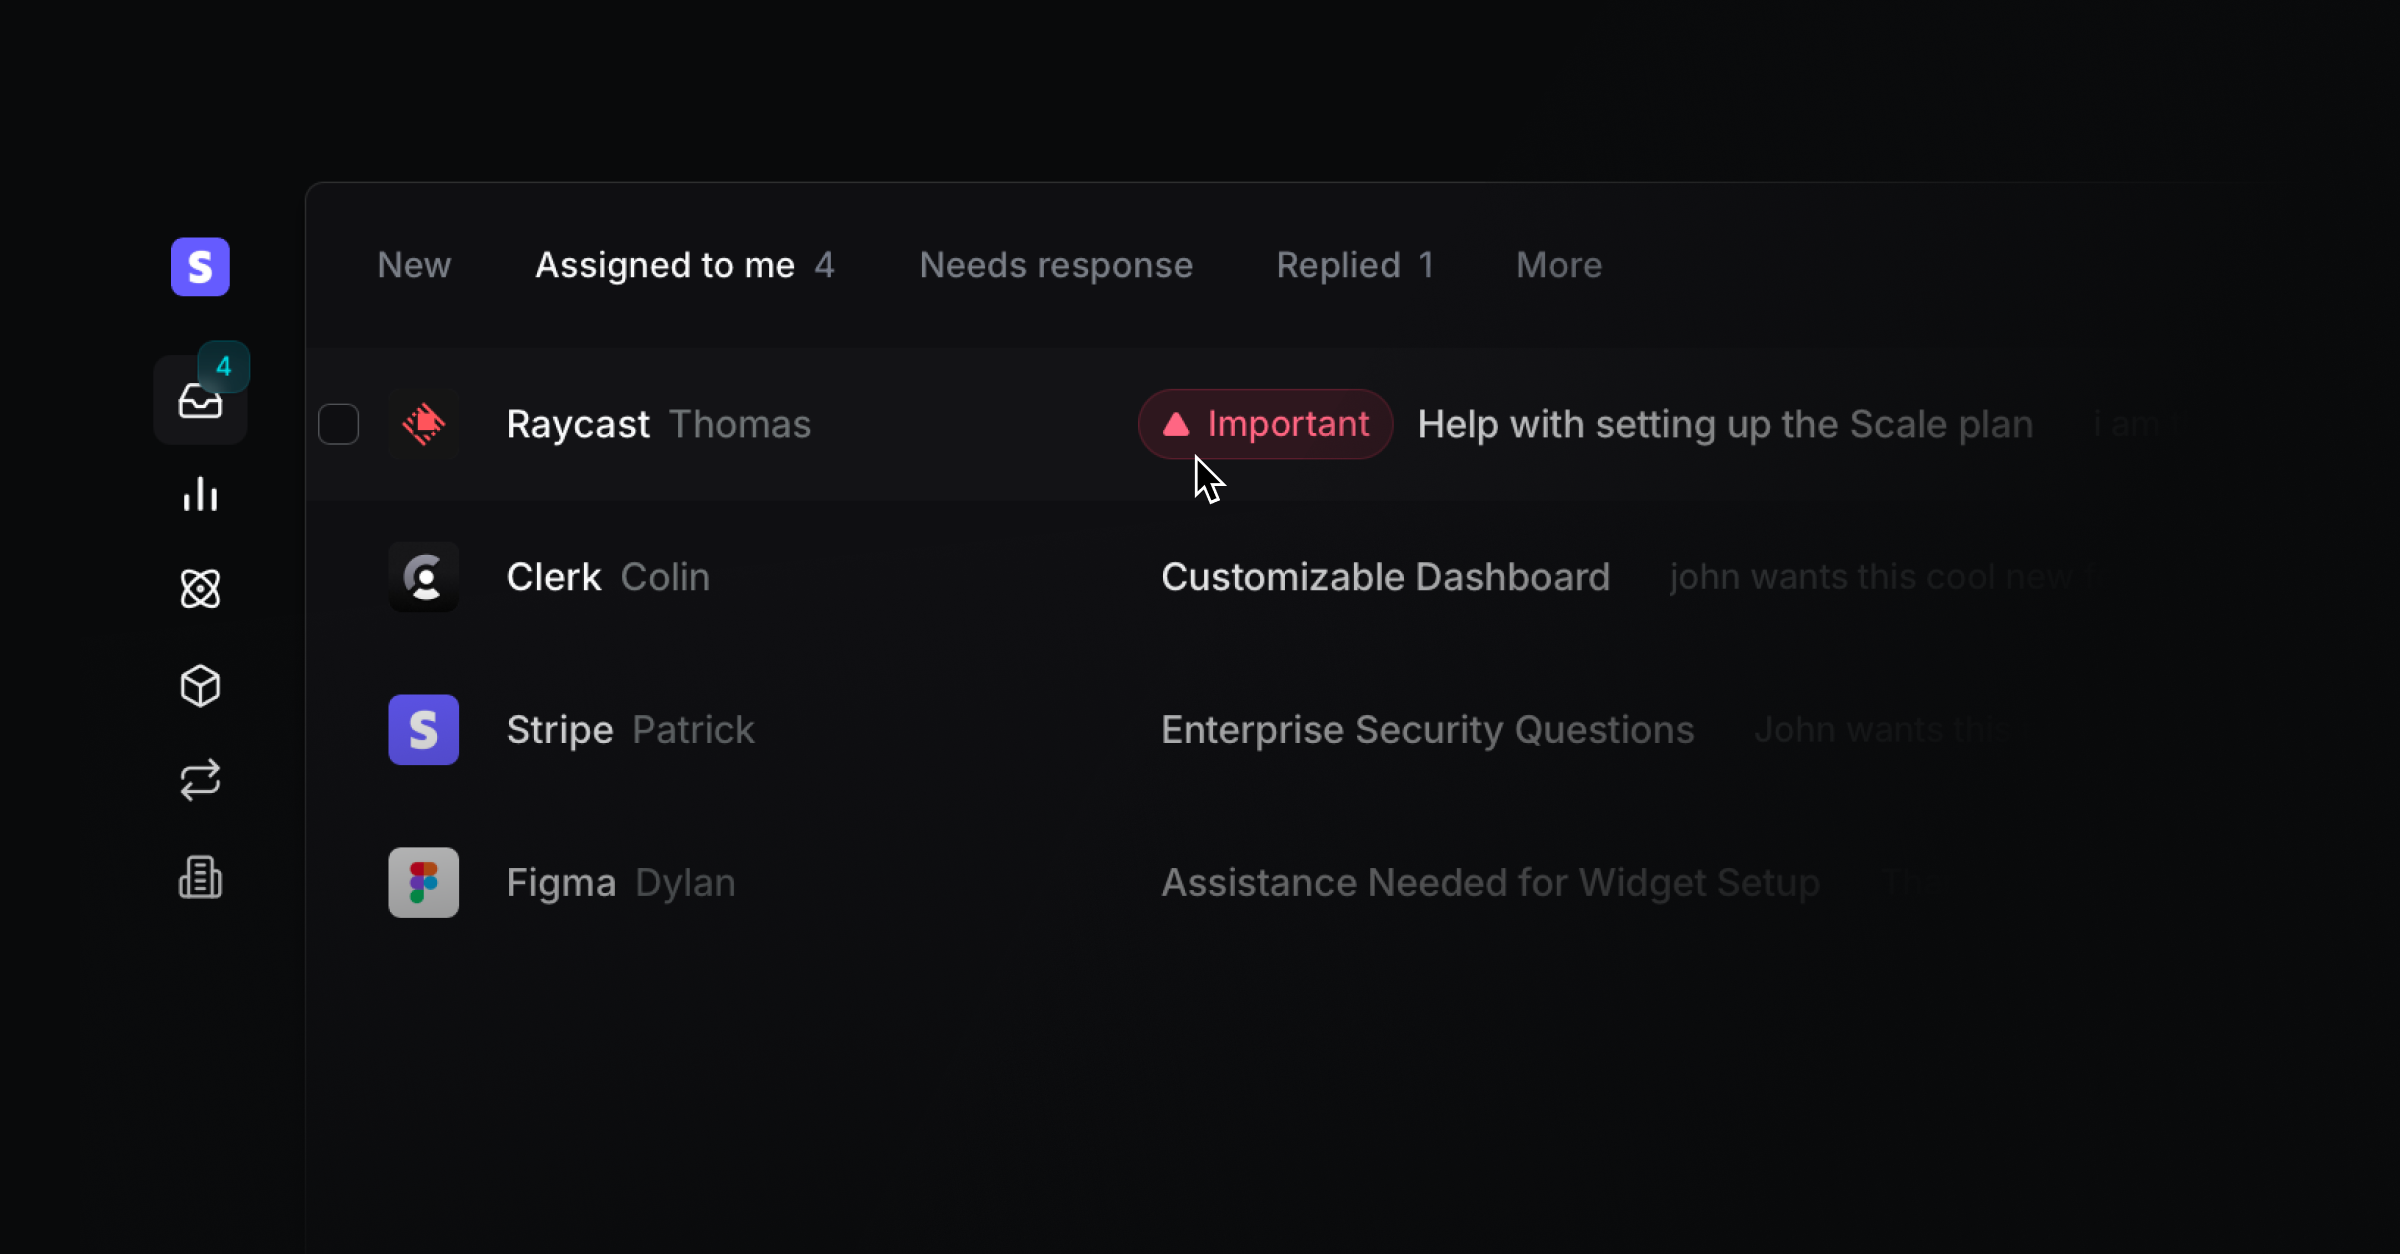Viewport: 2400px width, 1254px height.
Task: Click the Raycast company logo
Action: pyautogui.click(x=424, y=424)
